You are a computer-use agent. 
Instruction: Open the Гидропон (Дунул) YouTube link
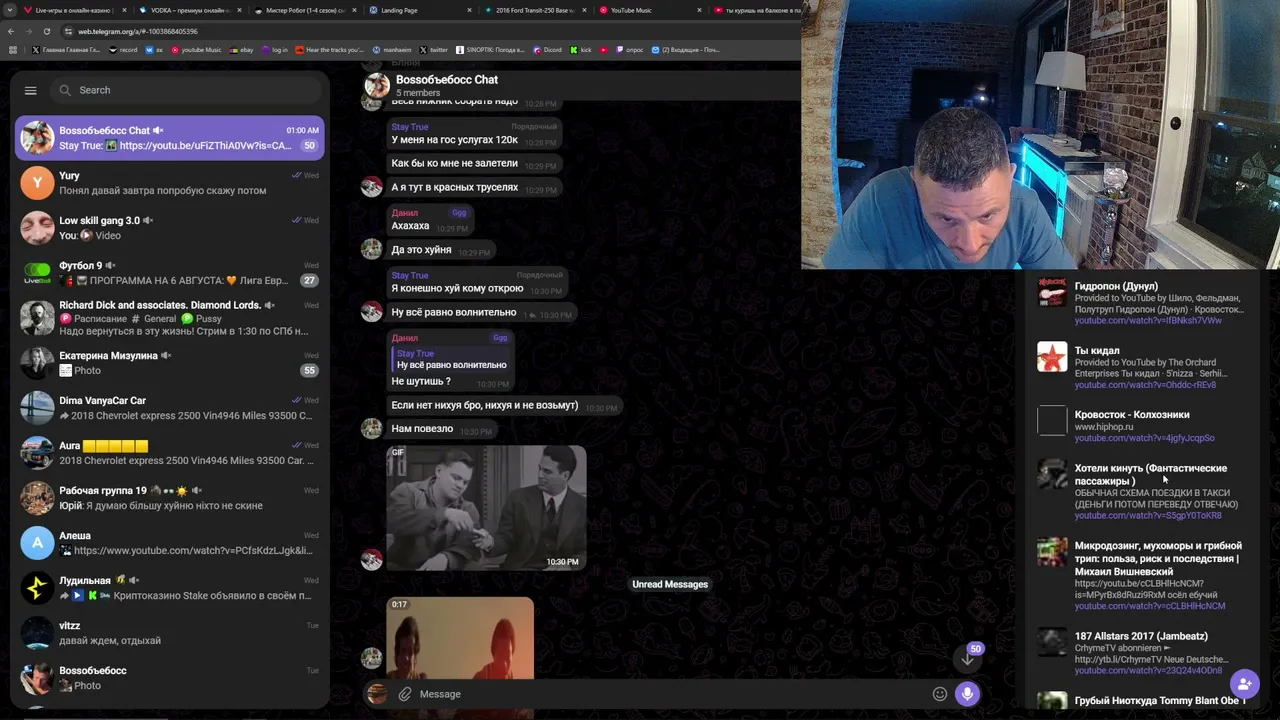(x=1148, y=321)
